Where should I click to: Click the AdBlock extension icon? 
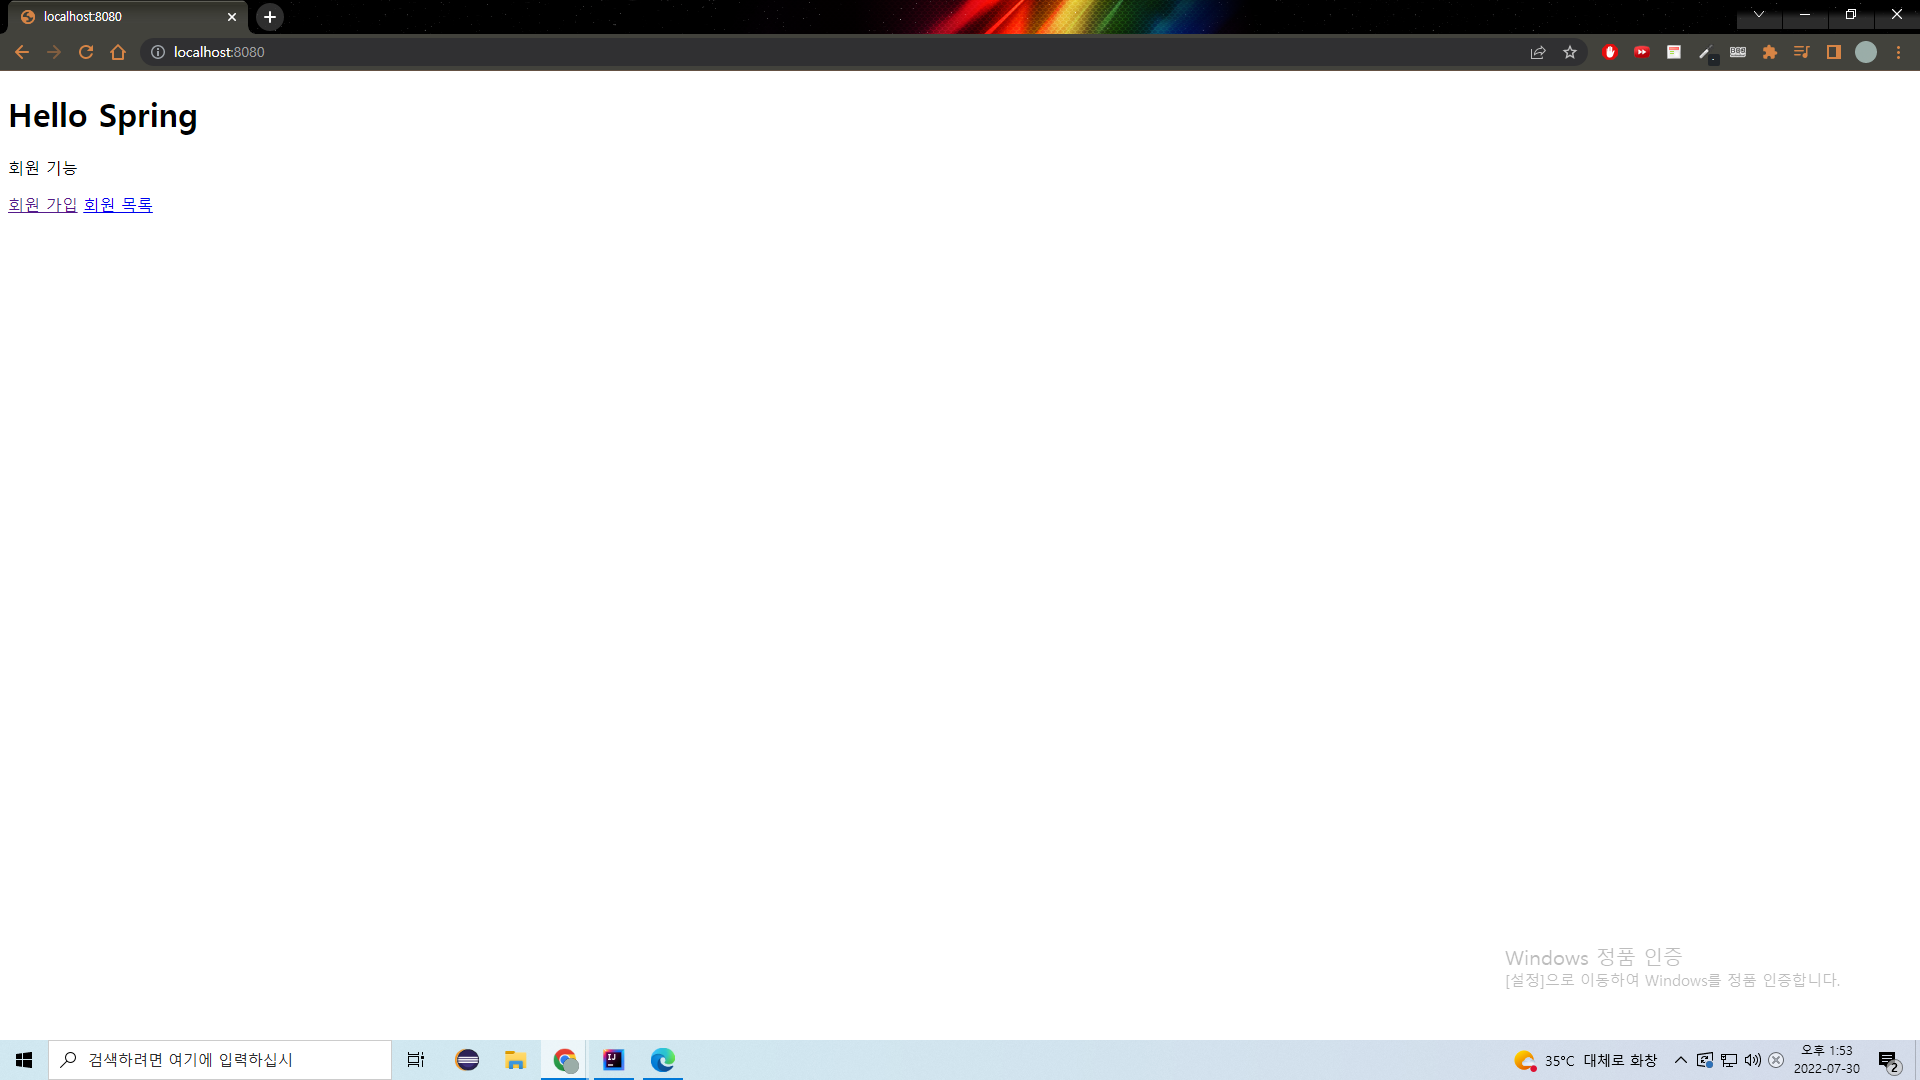1609,52
